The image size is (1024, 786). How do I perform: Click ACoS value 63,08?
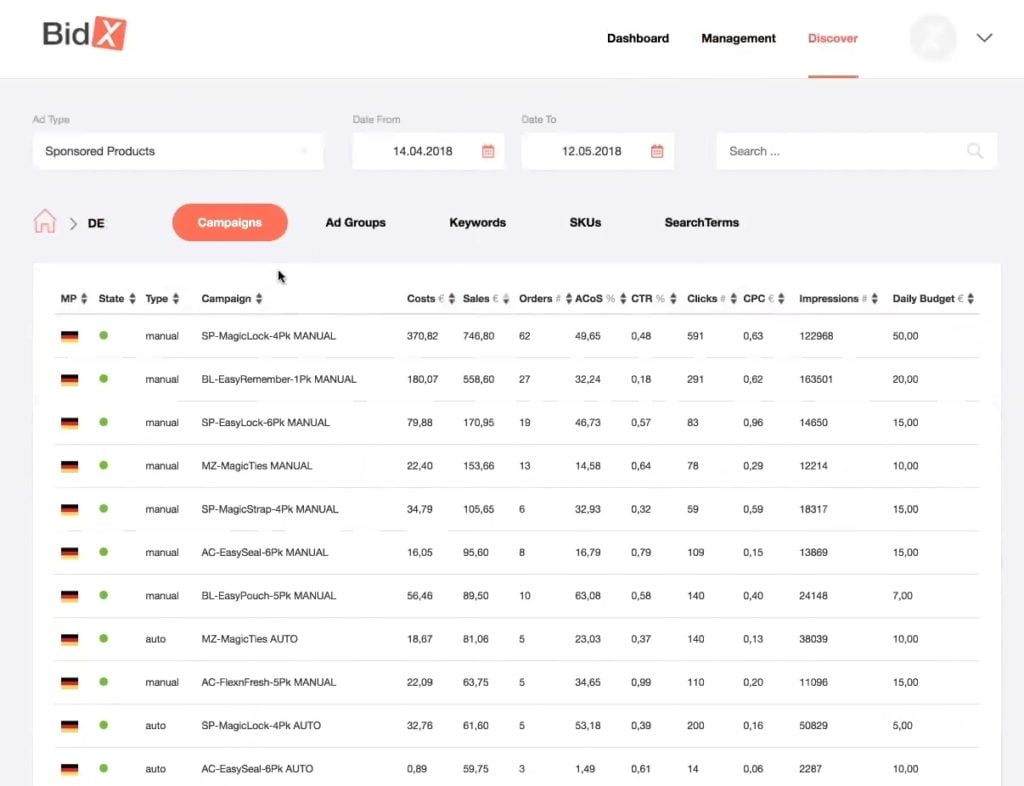pyautogui.click(x=588, y=596)
